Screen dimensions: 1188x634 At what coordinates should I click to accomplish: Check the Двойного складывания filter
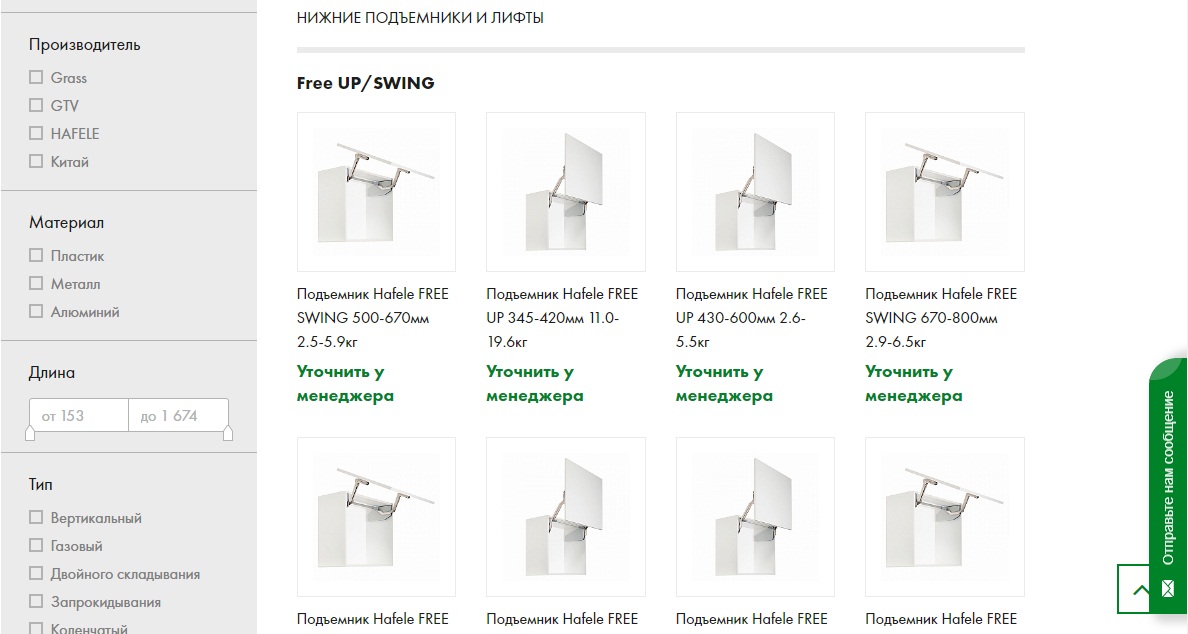pyautogui.click(x=36, y=573)
